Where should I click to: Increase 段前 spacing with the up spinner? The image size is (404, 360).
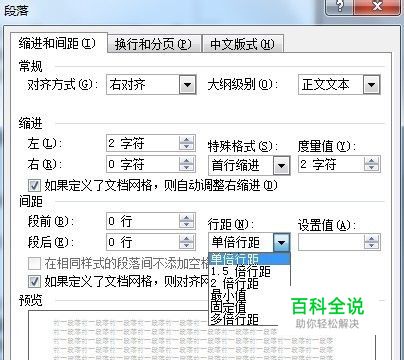pyautogui.click(x=187, y=217)
